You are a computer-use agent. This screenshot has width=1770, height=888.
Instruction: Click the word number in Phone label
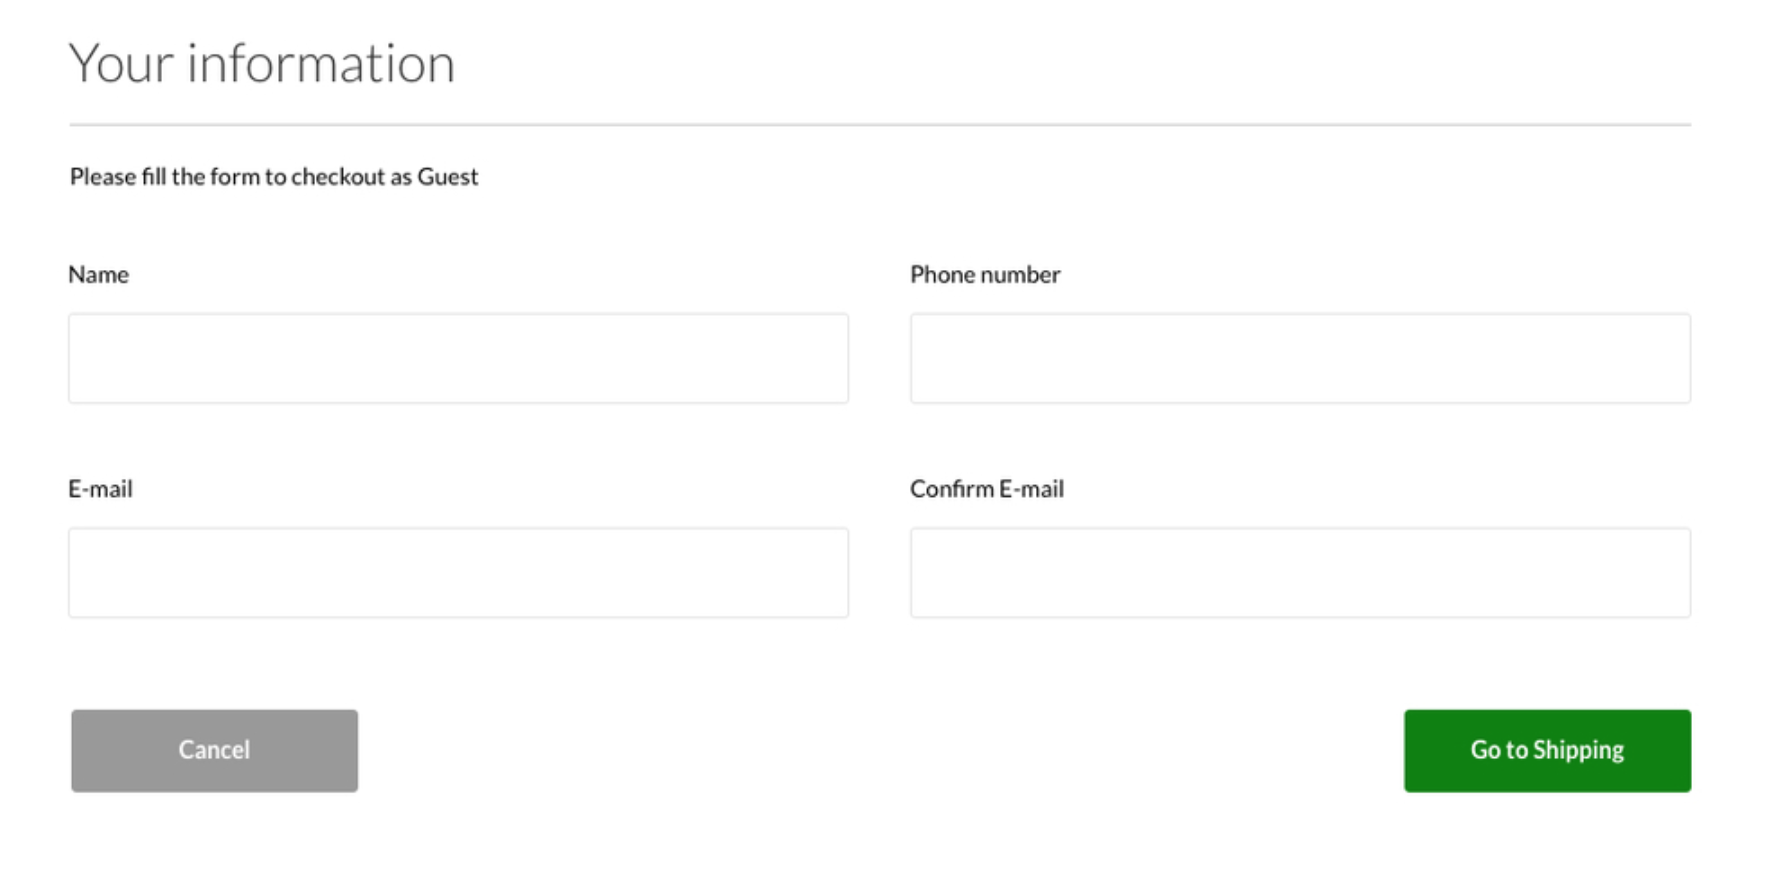click(x=1020, y=274)
